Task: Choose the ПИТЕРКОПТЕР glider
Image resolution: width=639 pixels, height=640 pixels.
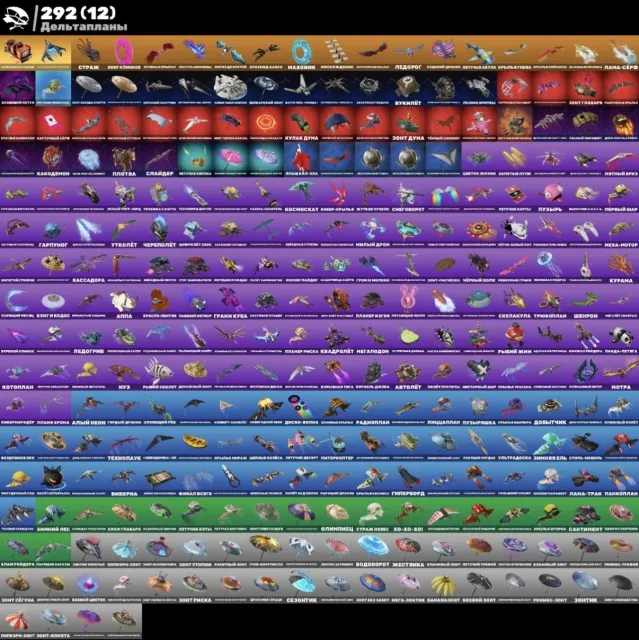Action: pyautogui.click(x=337, y=444)
